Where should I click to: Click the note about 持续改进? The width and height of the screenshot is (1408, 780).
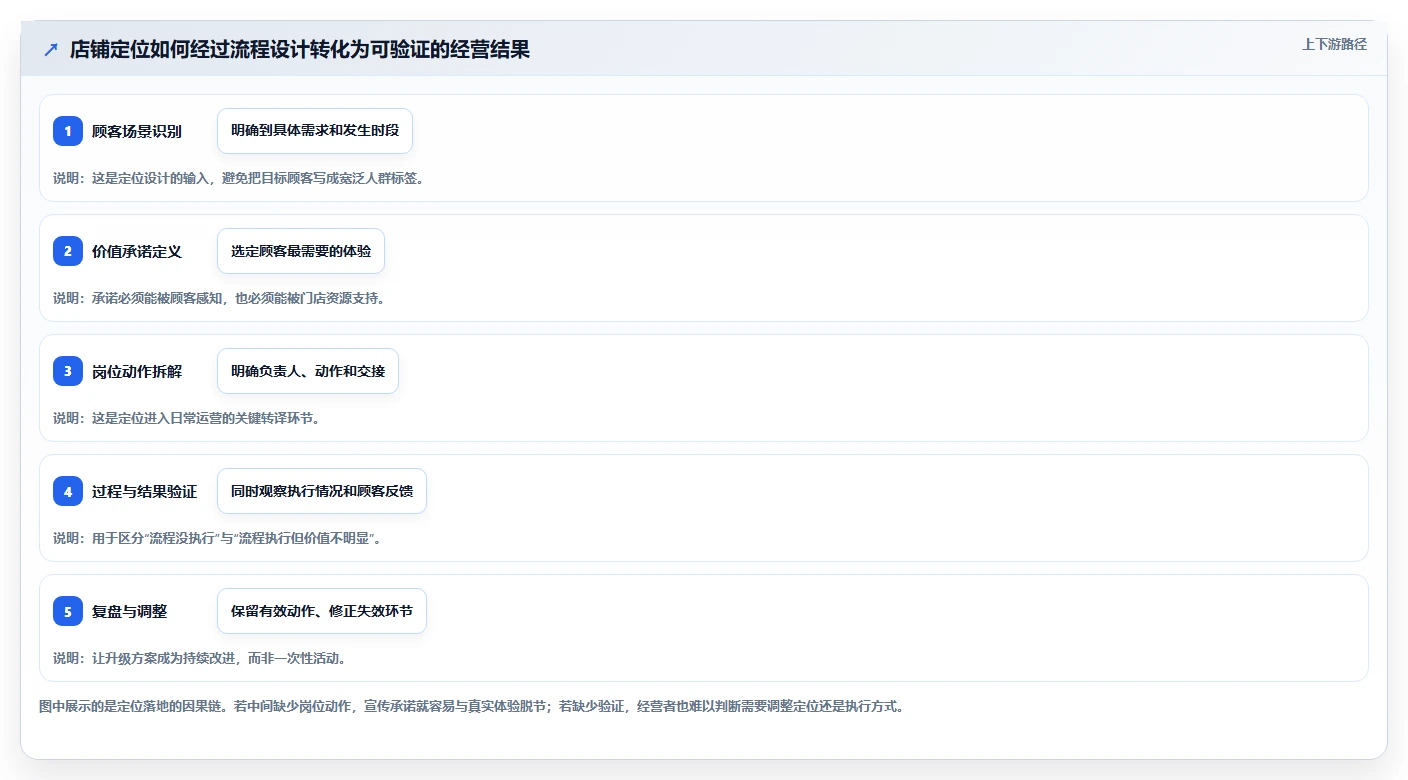coord(200,658)
